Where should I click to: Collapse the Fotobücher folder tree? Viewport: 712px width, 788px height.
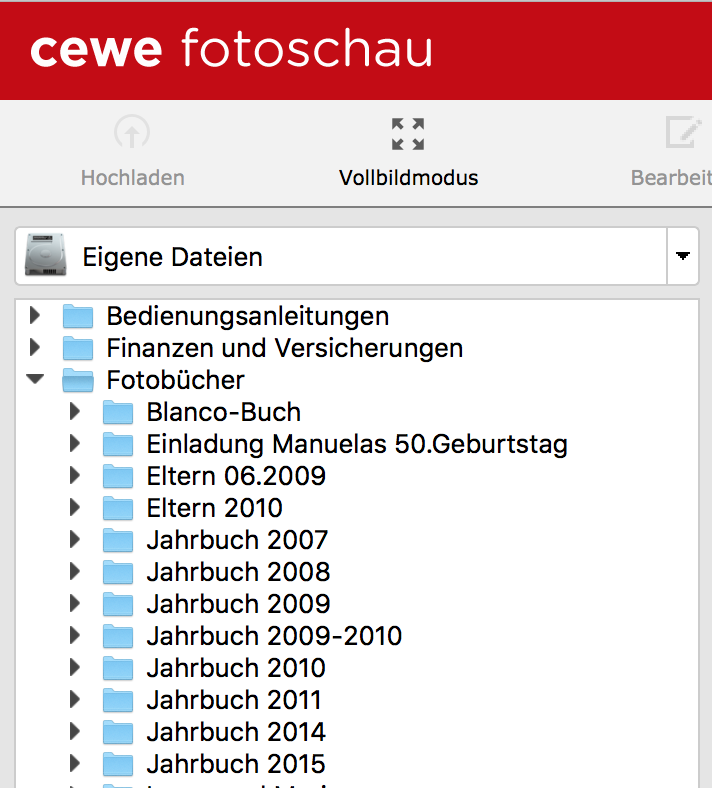(36, 380)
